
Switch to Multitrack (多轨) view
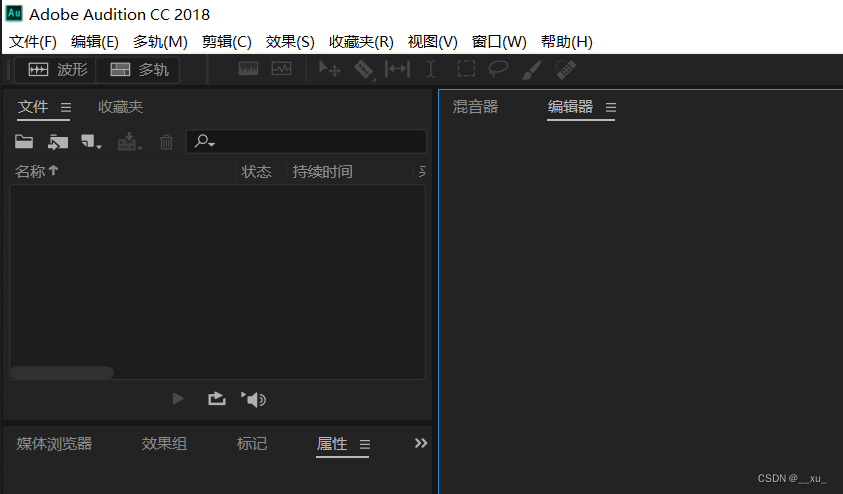coord(138,70)
